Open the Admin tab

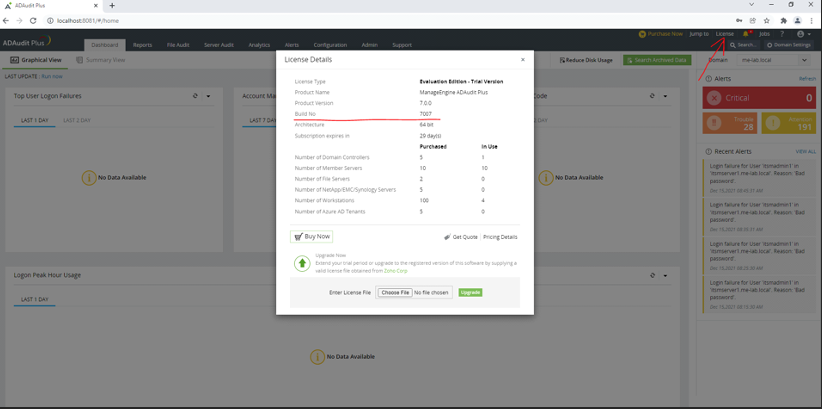pos(370,45)
